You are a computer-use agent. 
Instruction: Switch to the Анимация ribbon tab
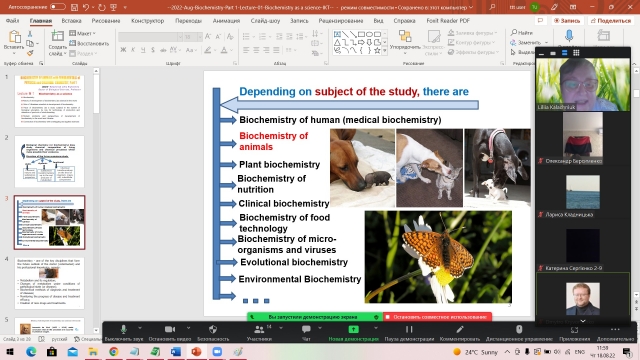(226, 20)
